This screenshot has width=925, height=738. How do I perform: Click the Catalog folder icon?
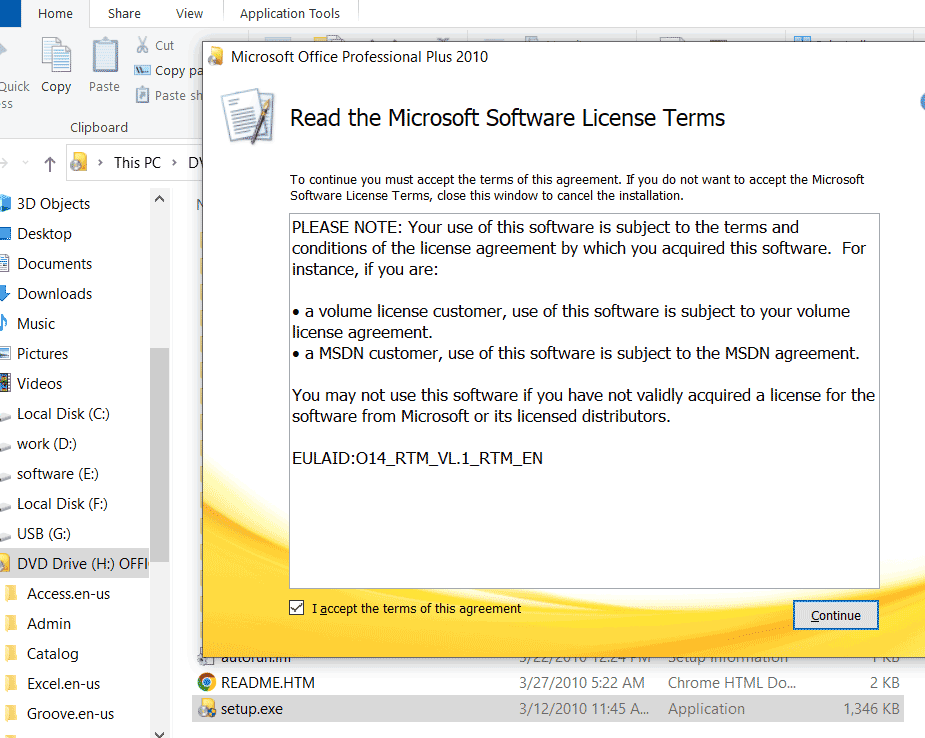point(11,653)
